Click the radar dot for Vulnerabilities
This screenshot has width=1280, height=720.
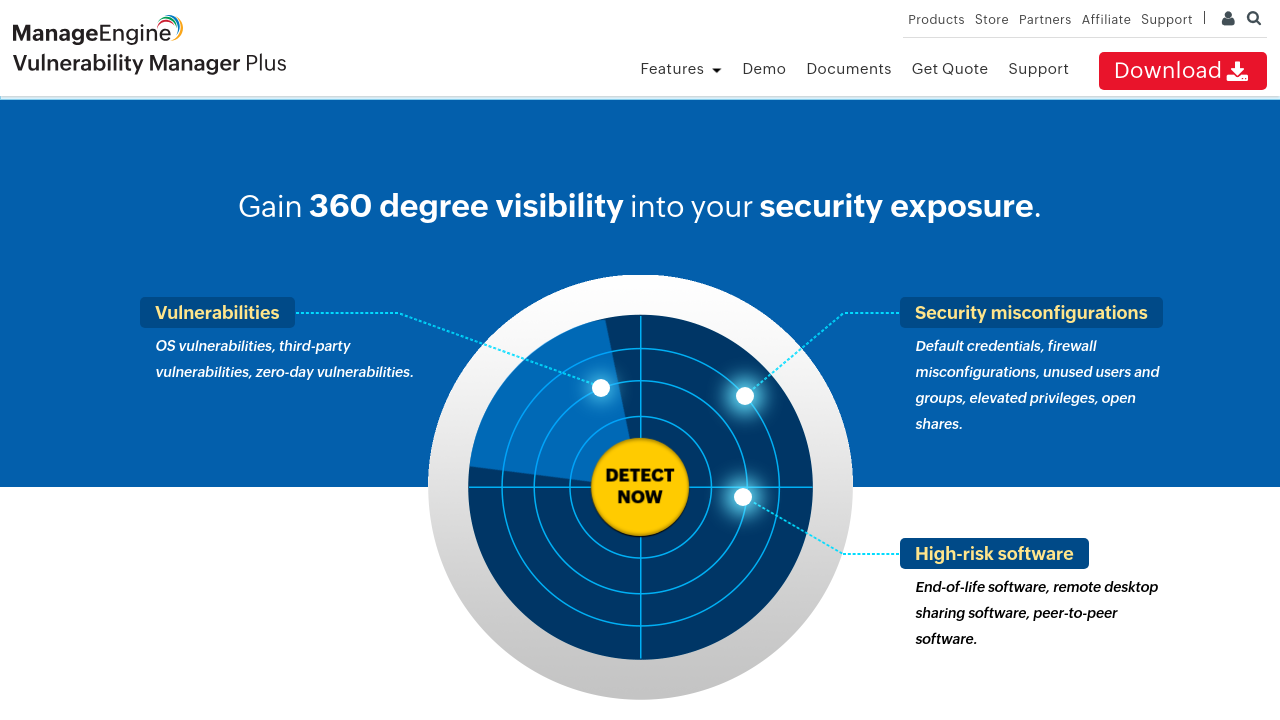(601, 388)
